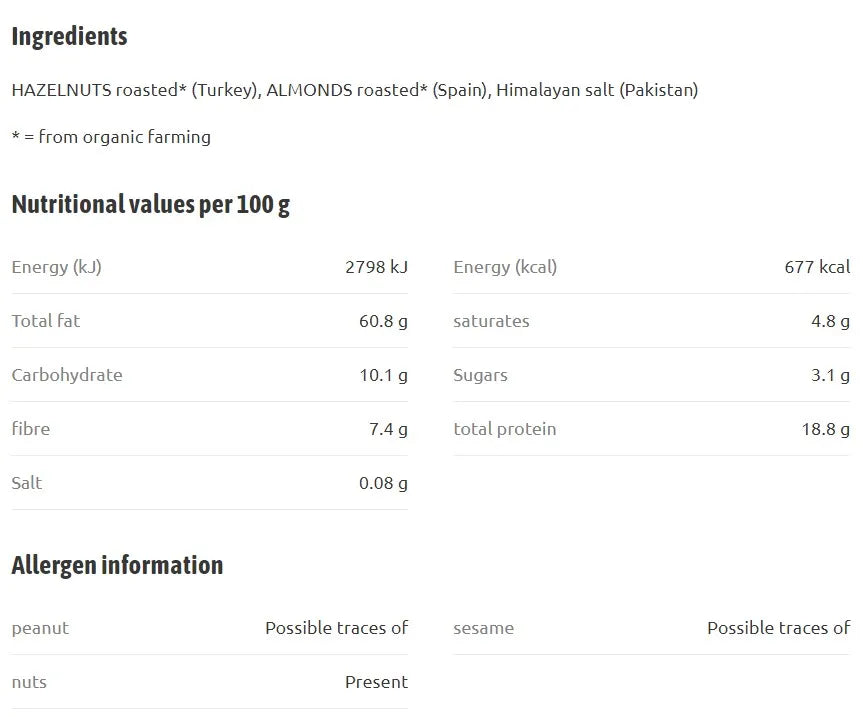
Task: Click the organic farming footnote
Action: (x=111, y=136)
